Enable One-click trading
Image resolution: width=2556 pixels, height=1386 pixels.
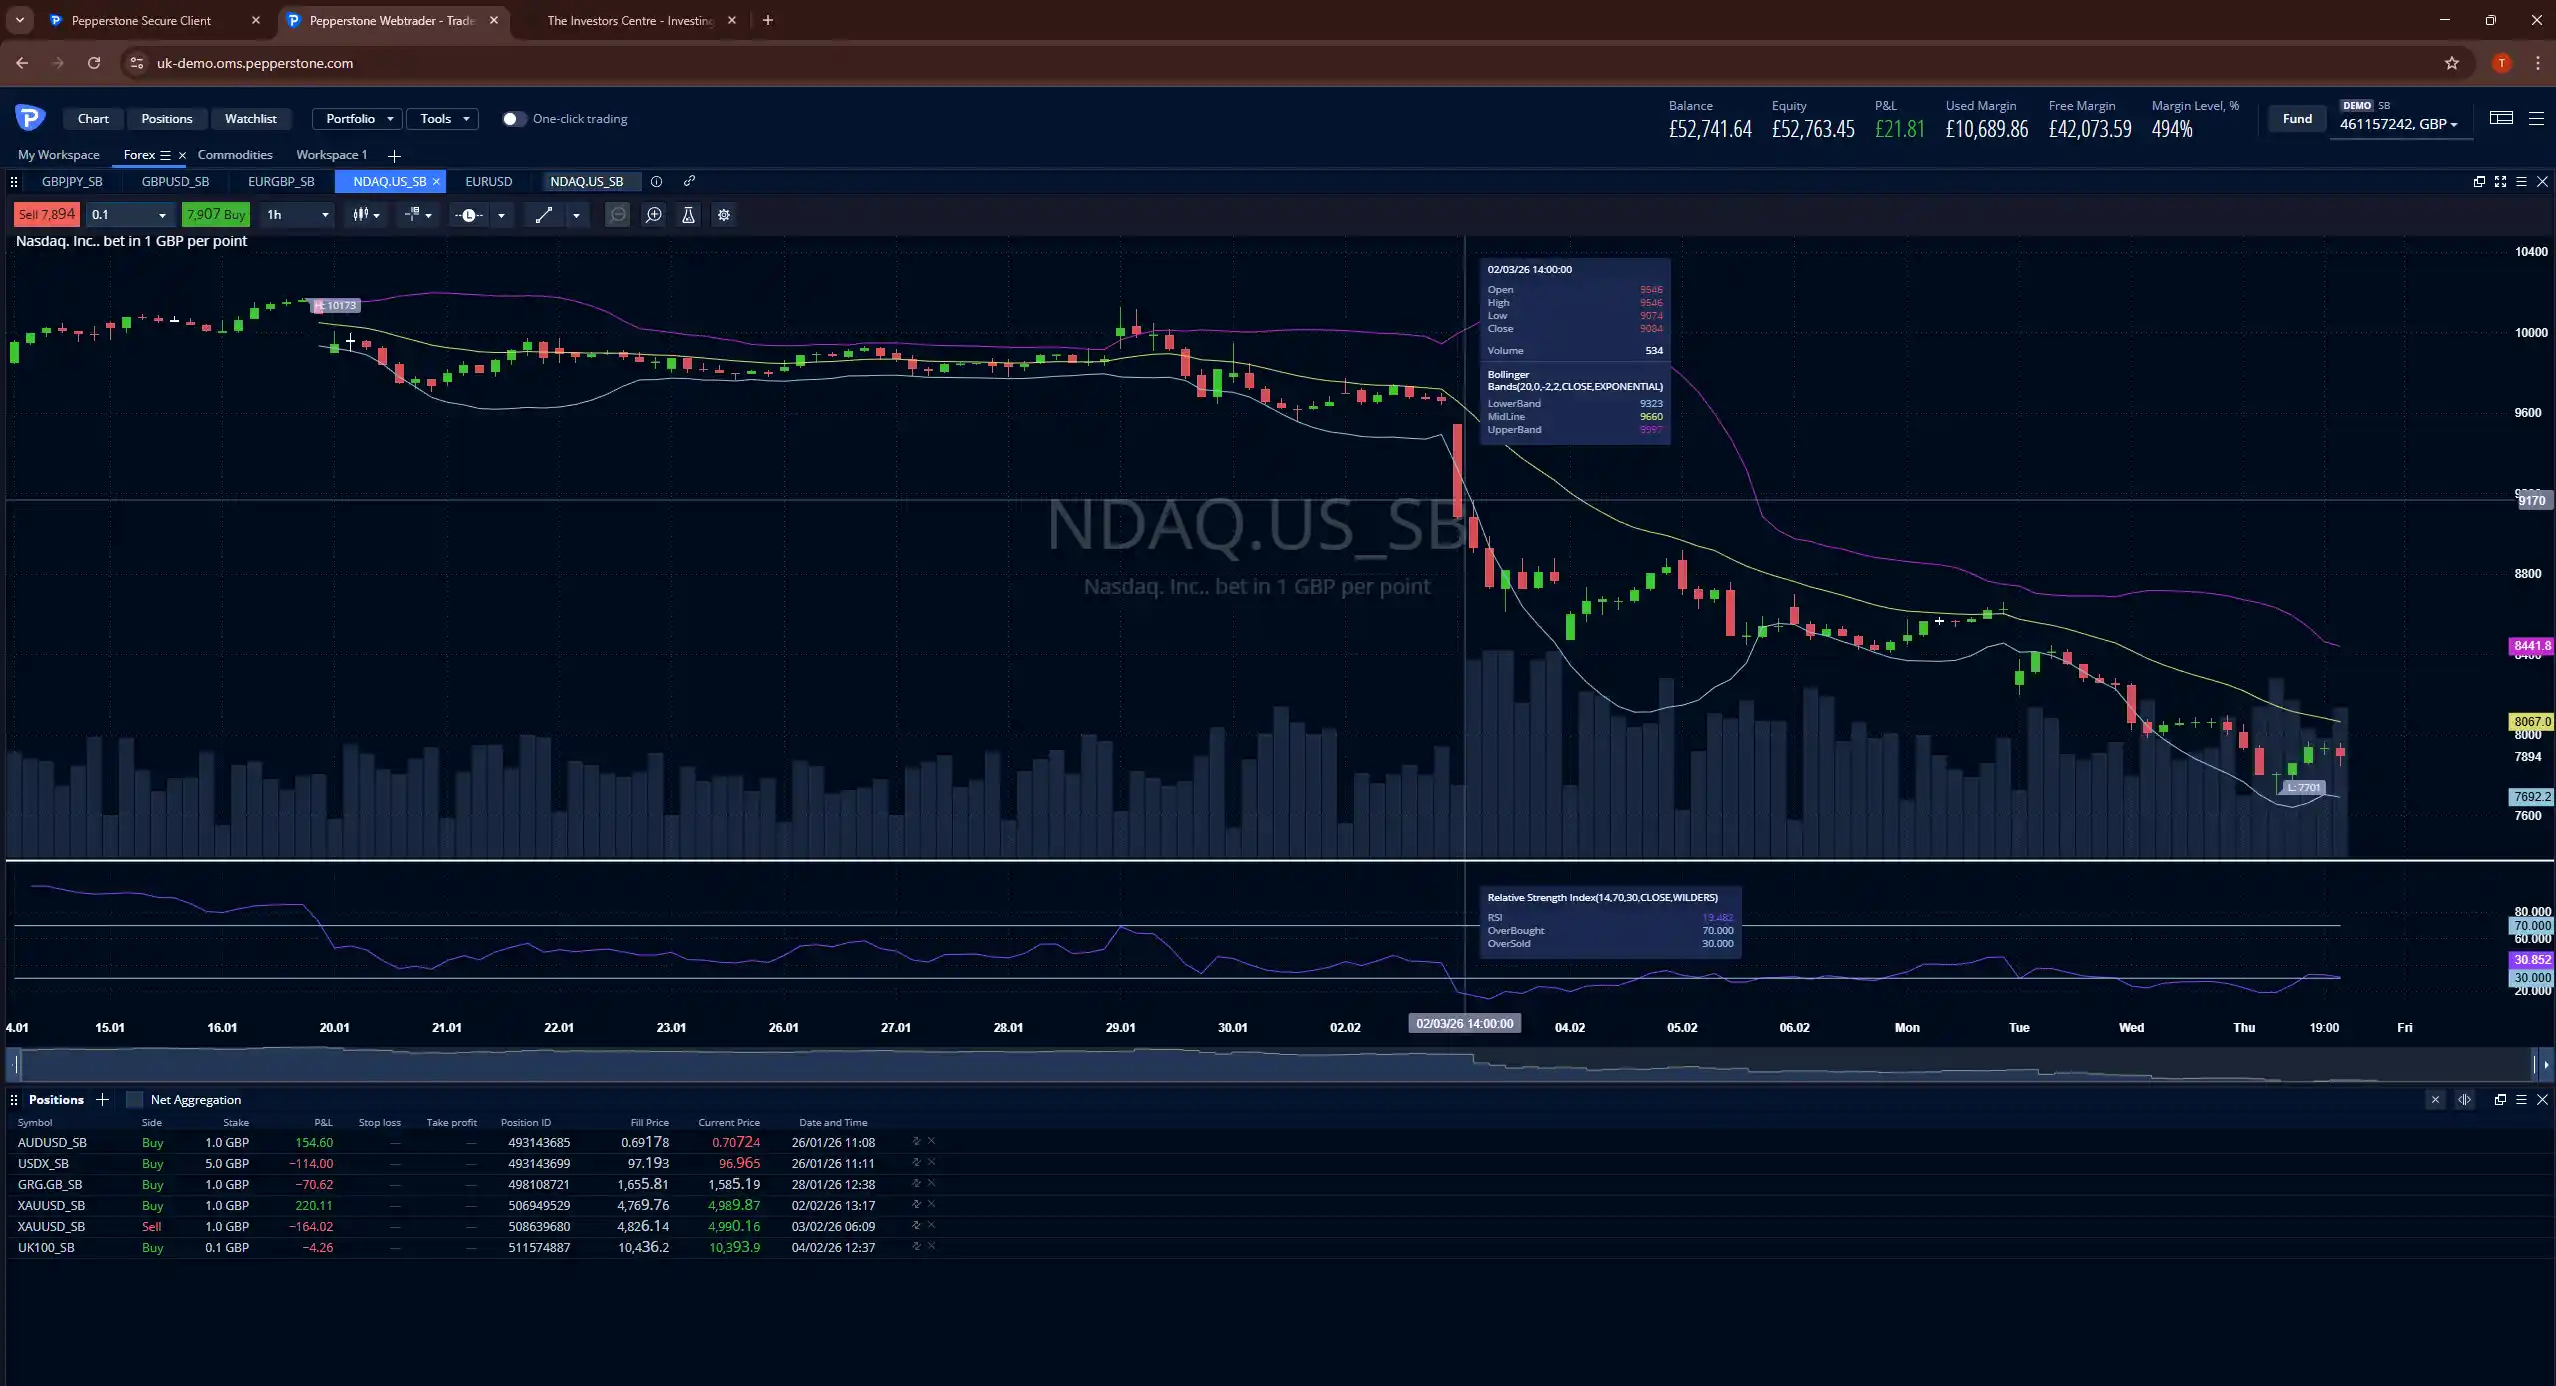point(514,118)
